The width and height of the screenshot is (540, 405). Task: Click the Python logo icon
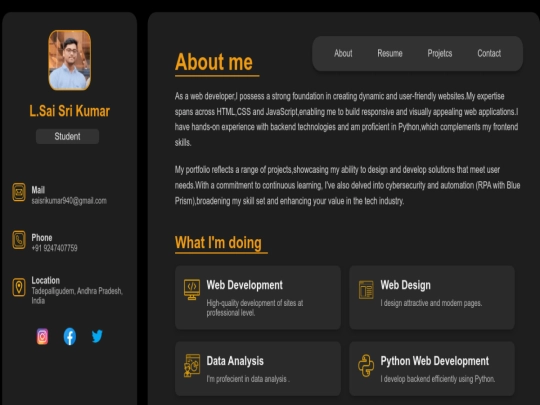(366, 366)
